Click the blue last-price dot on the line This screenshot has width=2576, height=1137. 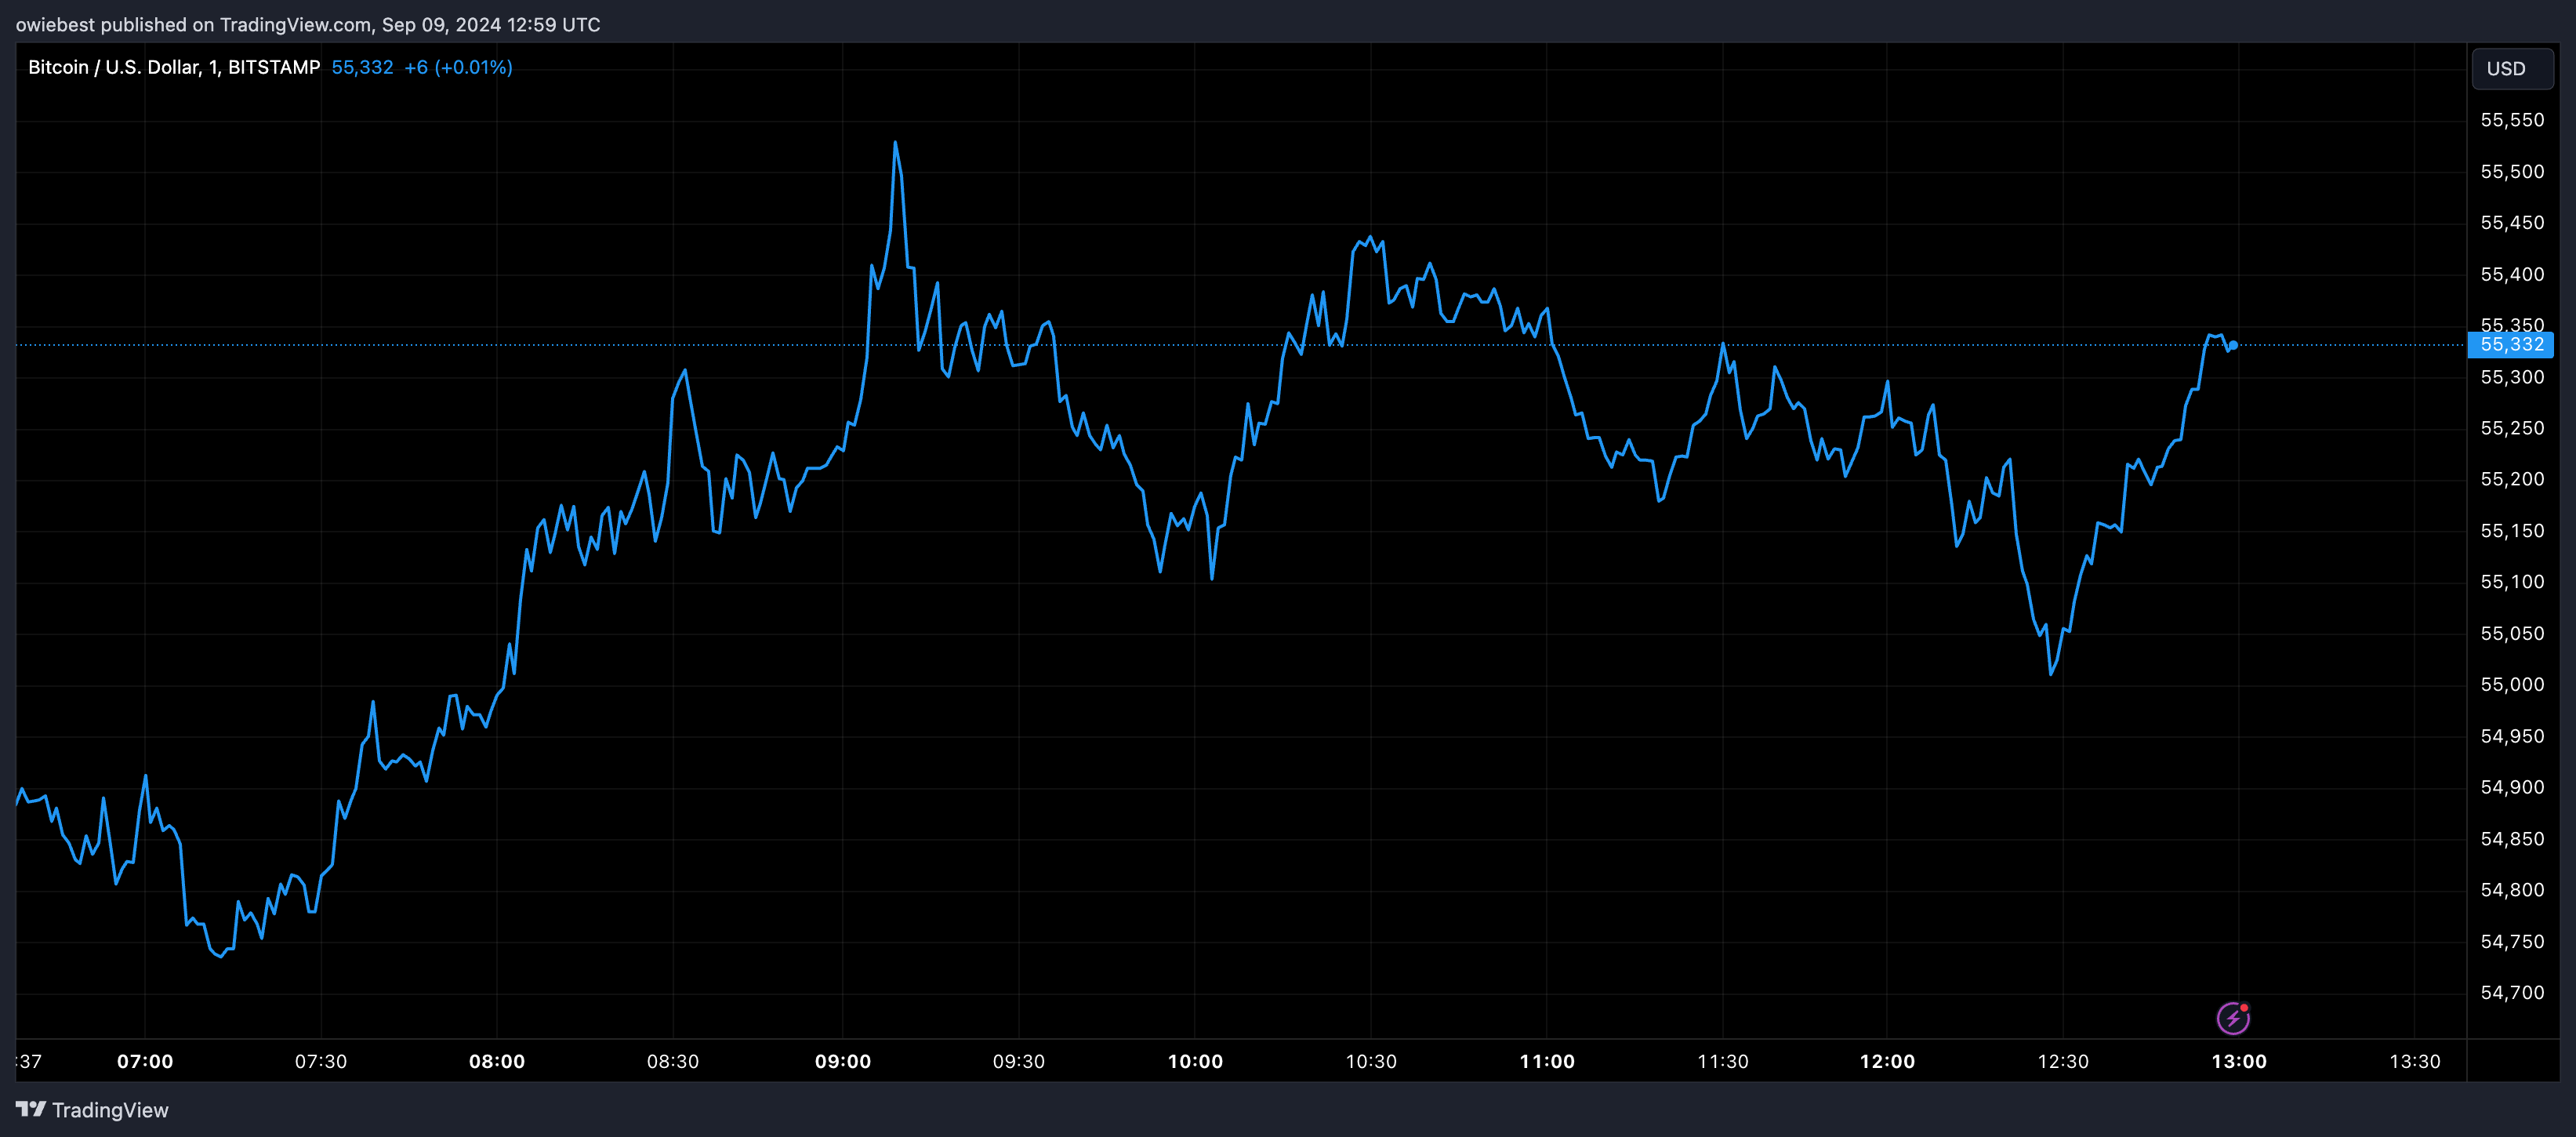tap(2233, 345)
